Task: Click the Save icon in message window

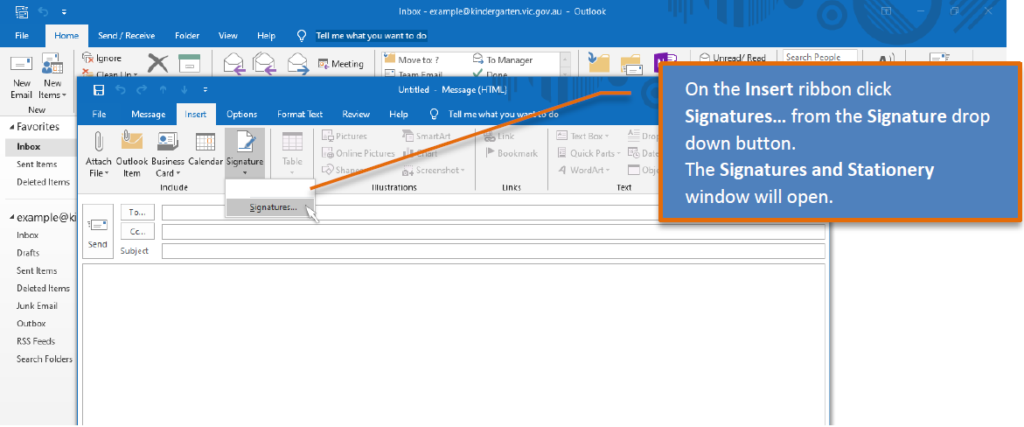Action: coord(99,89)
